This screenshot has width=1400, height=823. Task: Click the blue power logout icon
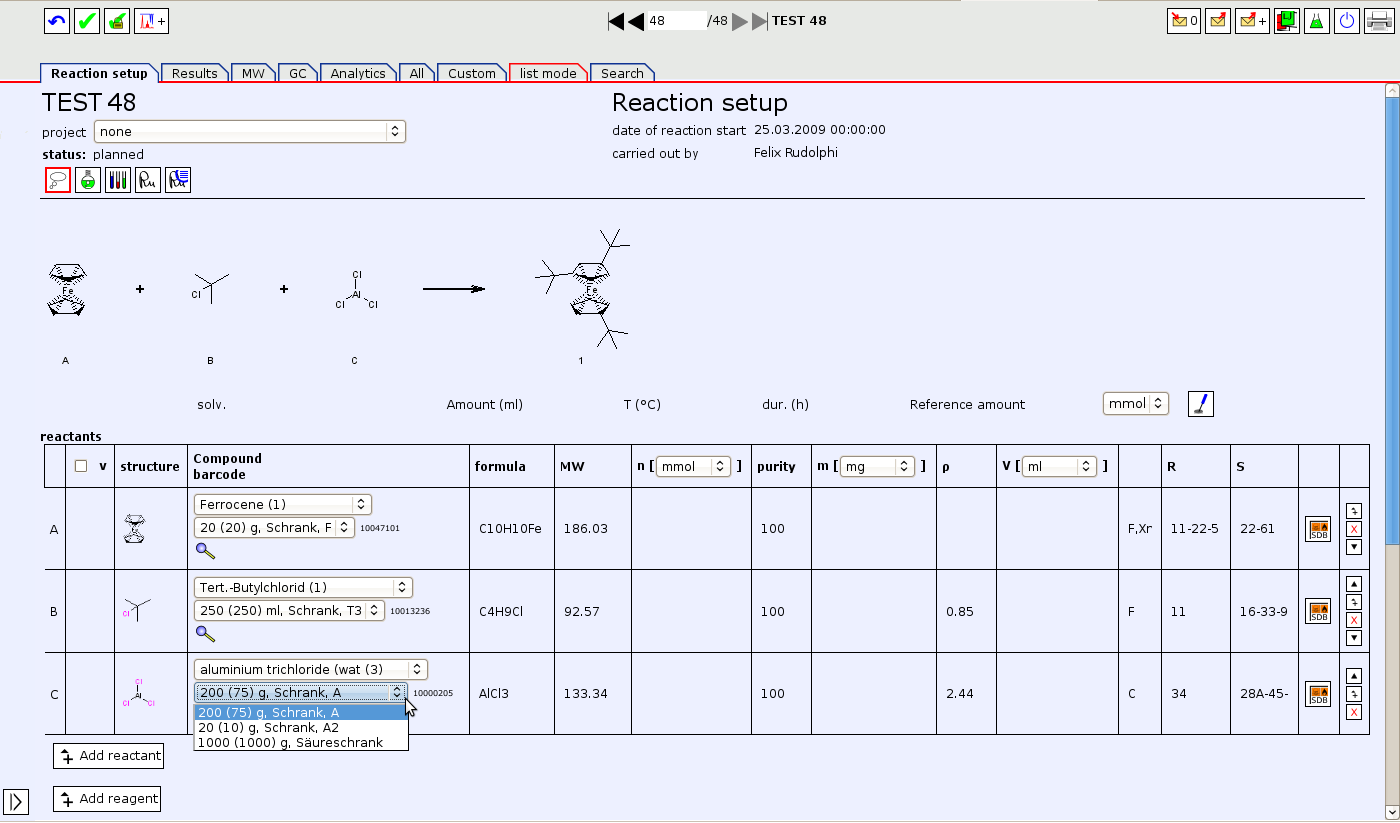tap(1347, 21)
